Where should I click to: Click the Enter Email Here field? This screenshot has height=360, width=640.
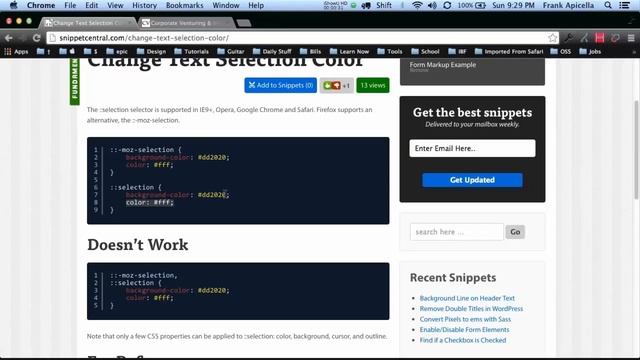(472, 148)
